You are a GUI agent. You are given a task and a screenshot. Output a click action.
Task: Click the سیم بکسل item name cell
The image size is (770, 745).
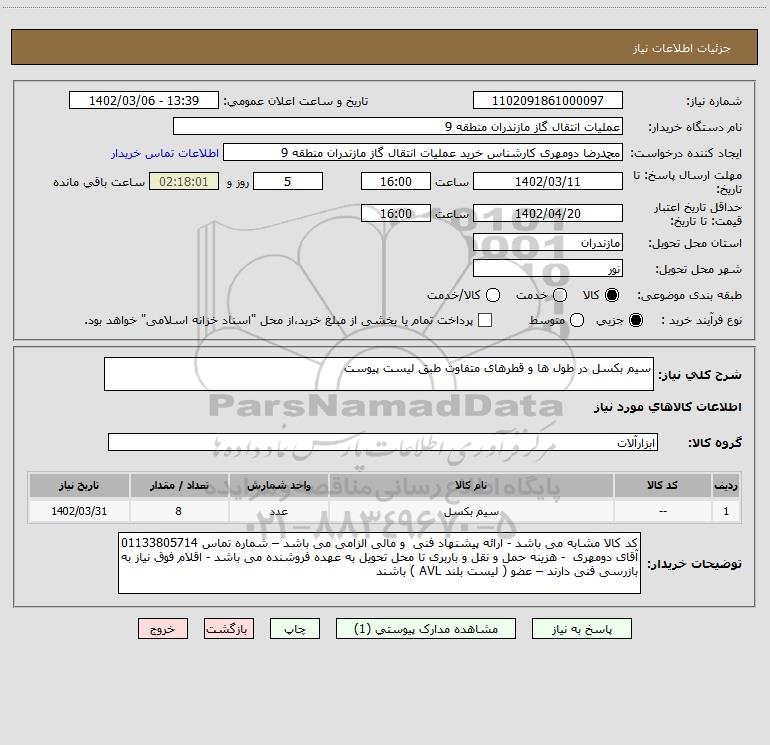click(471, 511)
